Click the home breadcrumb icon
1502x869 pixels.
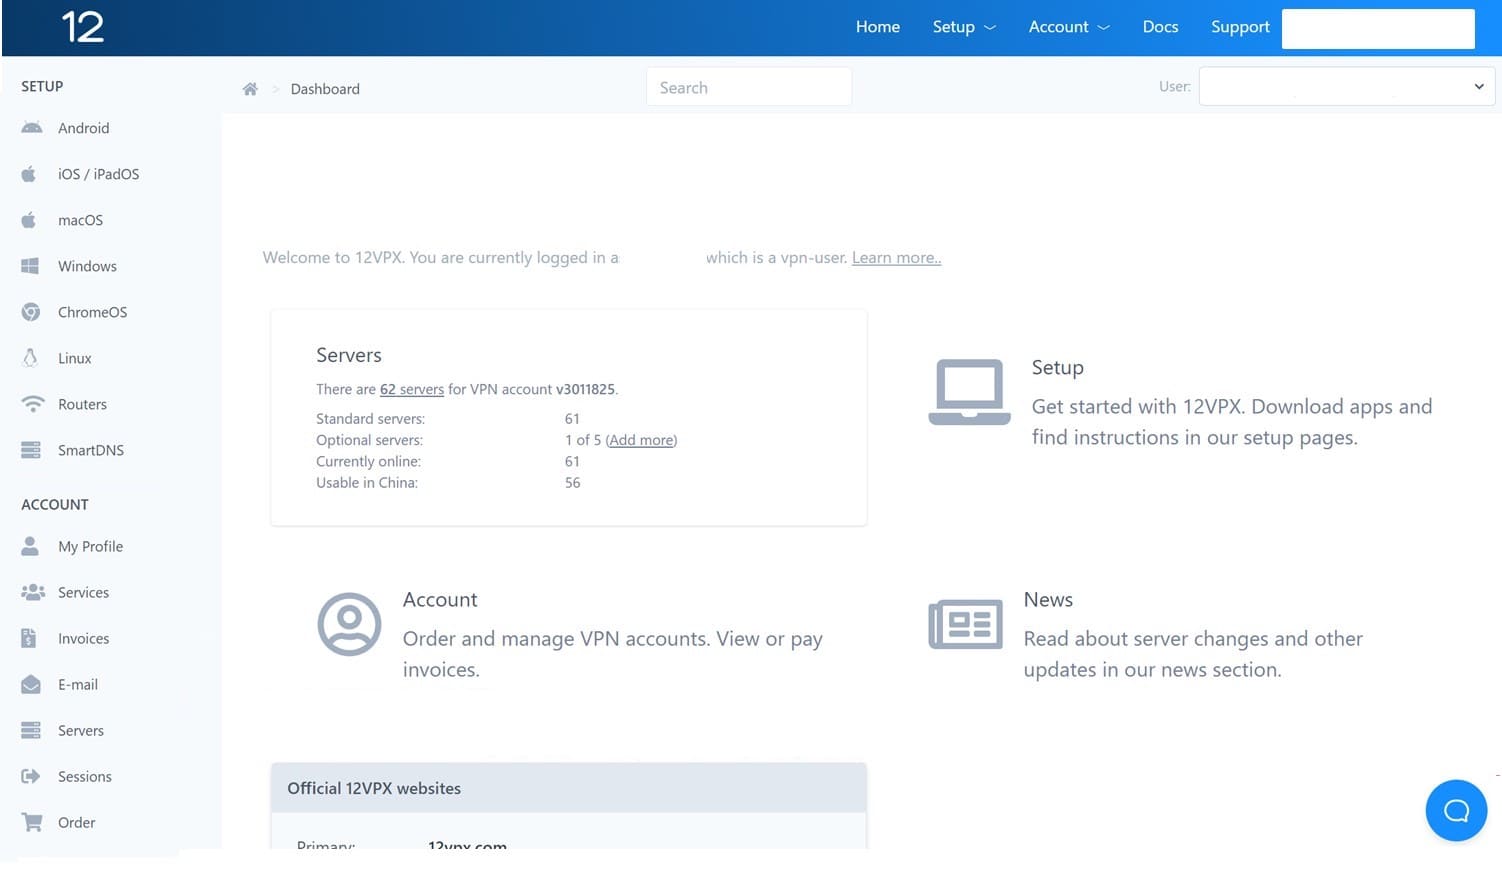[250, 89]
